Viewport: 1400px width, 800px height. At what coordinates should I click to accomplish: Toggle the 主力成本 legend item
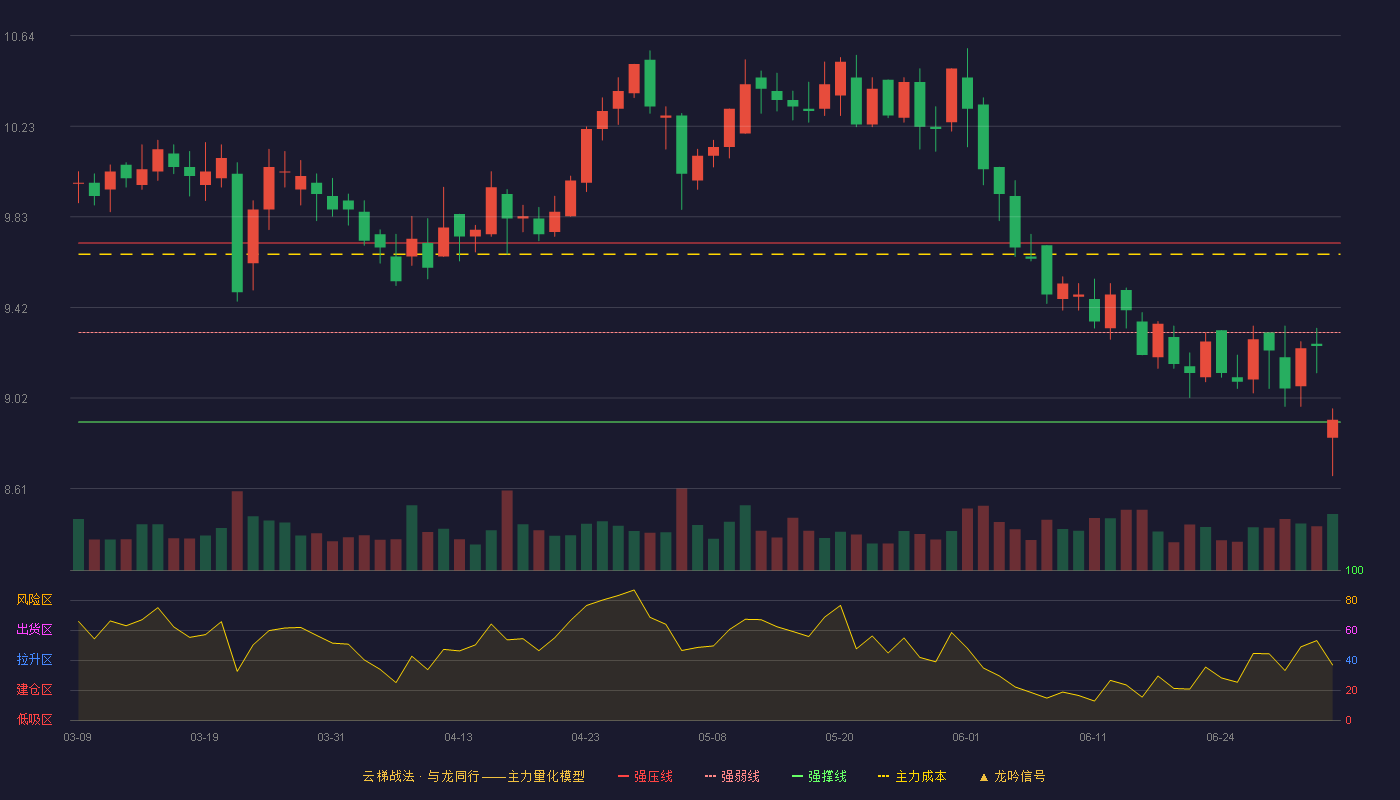point(912,776)
